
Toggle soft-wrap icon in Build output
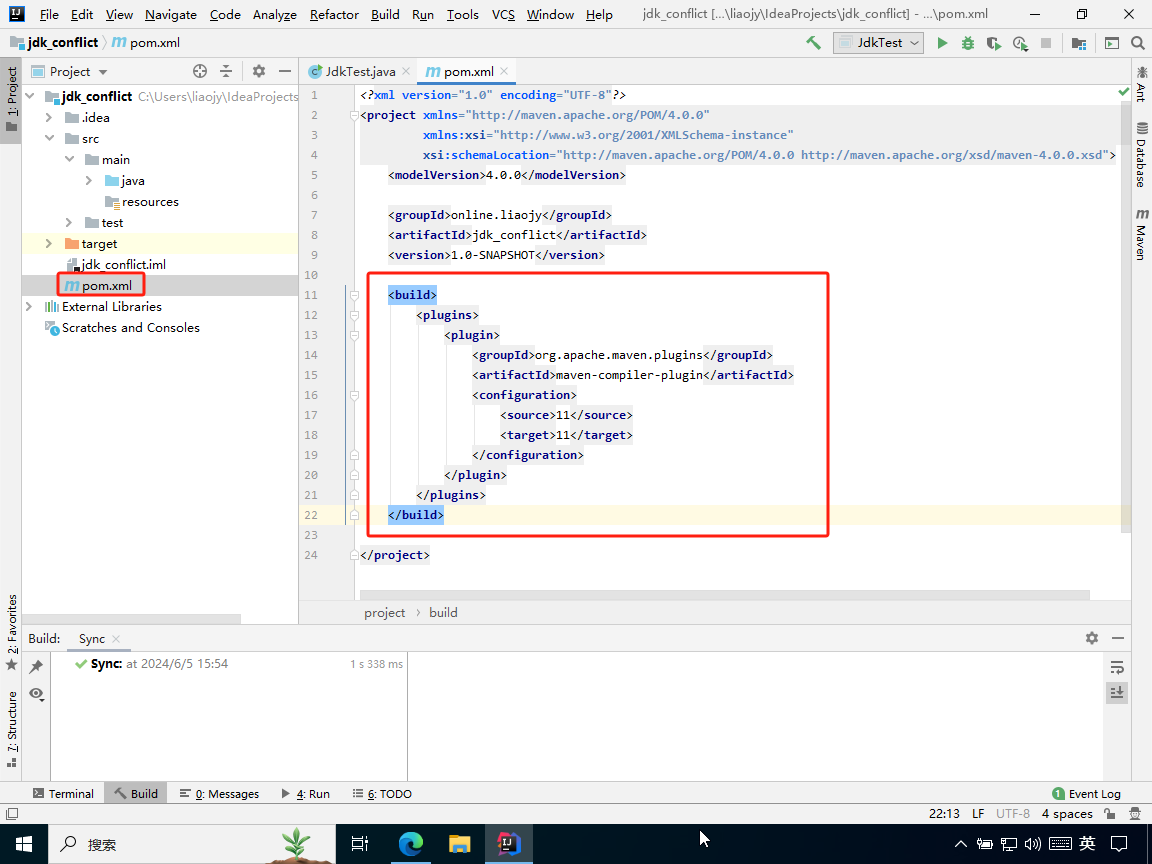[x=1117, y=667]
